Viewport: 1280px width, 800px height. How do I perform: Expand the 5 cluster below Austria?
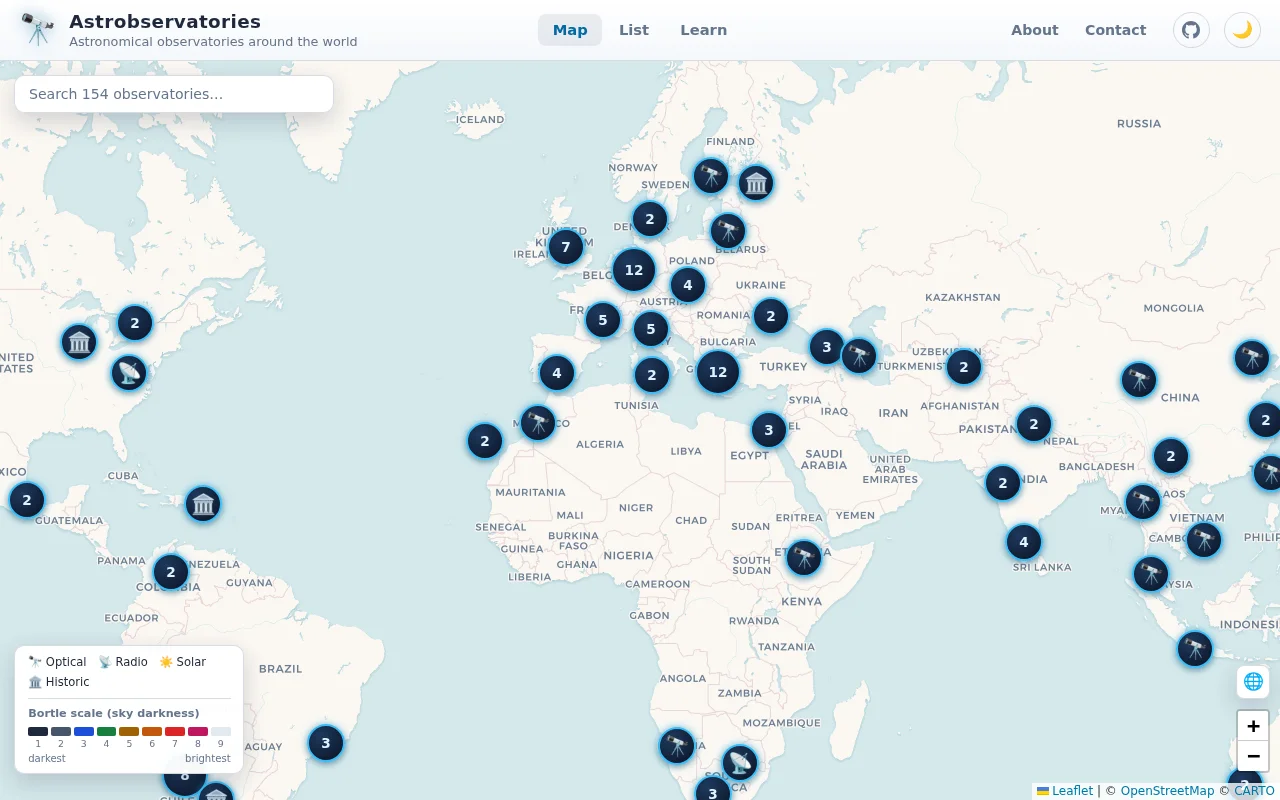651,328
